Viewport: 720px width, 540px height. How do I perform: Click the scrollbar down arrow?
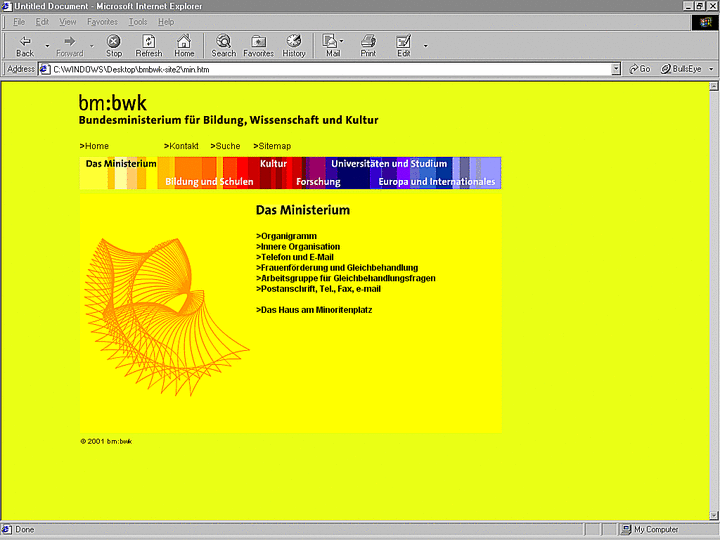714,515
